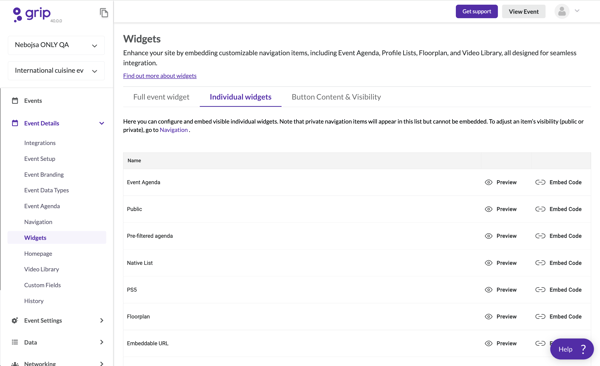Open Event Setup in the sidebar
Image resolution: width=600 pixels, height=366 pixels.
point(39,158)
